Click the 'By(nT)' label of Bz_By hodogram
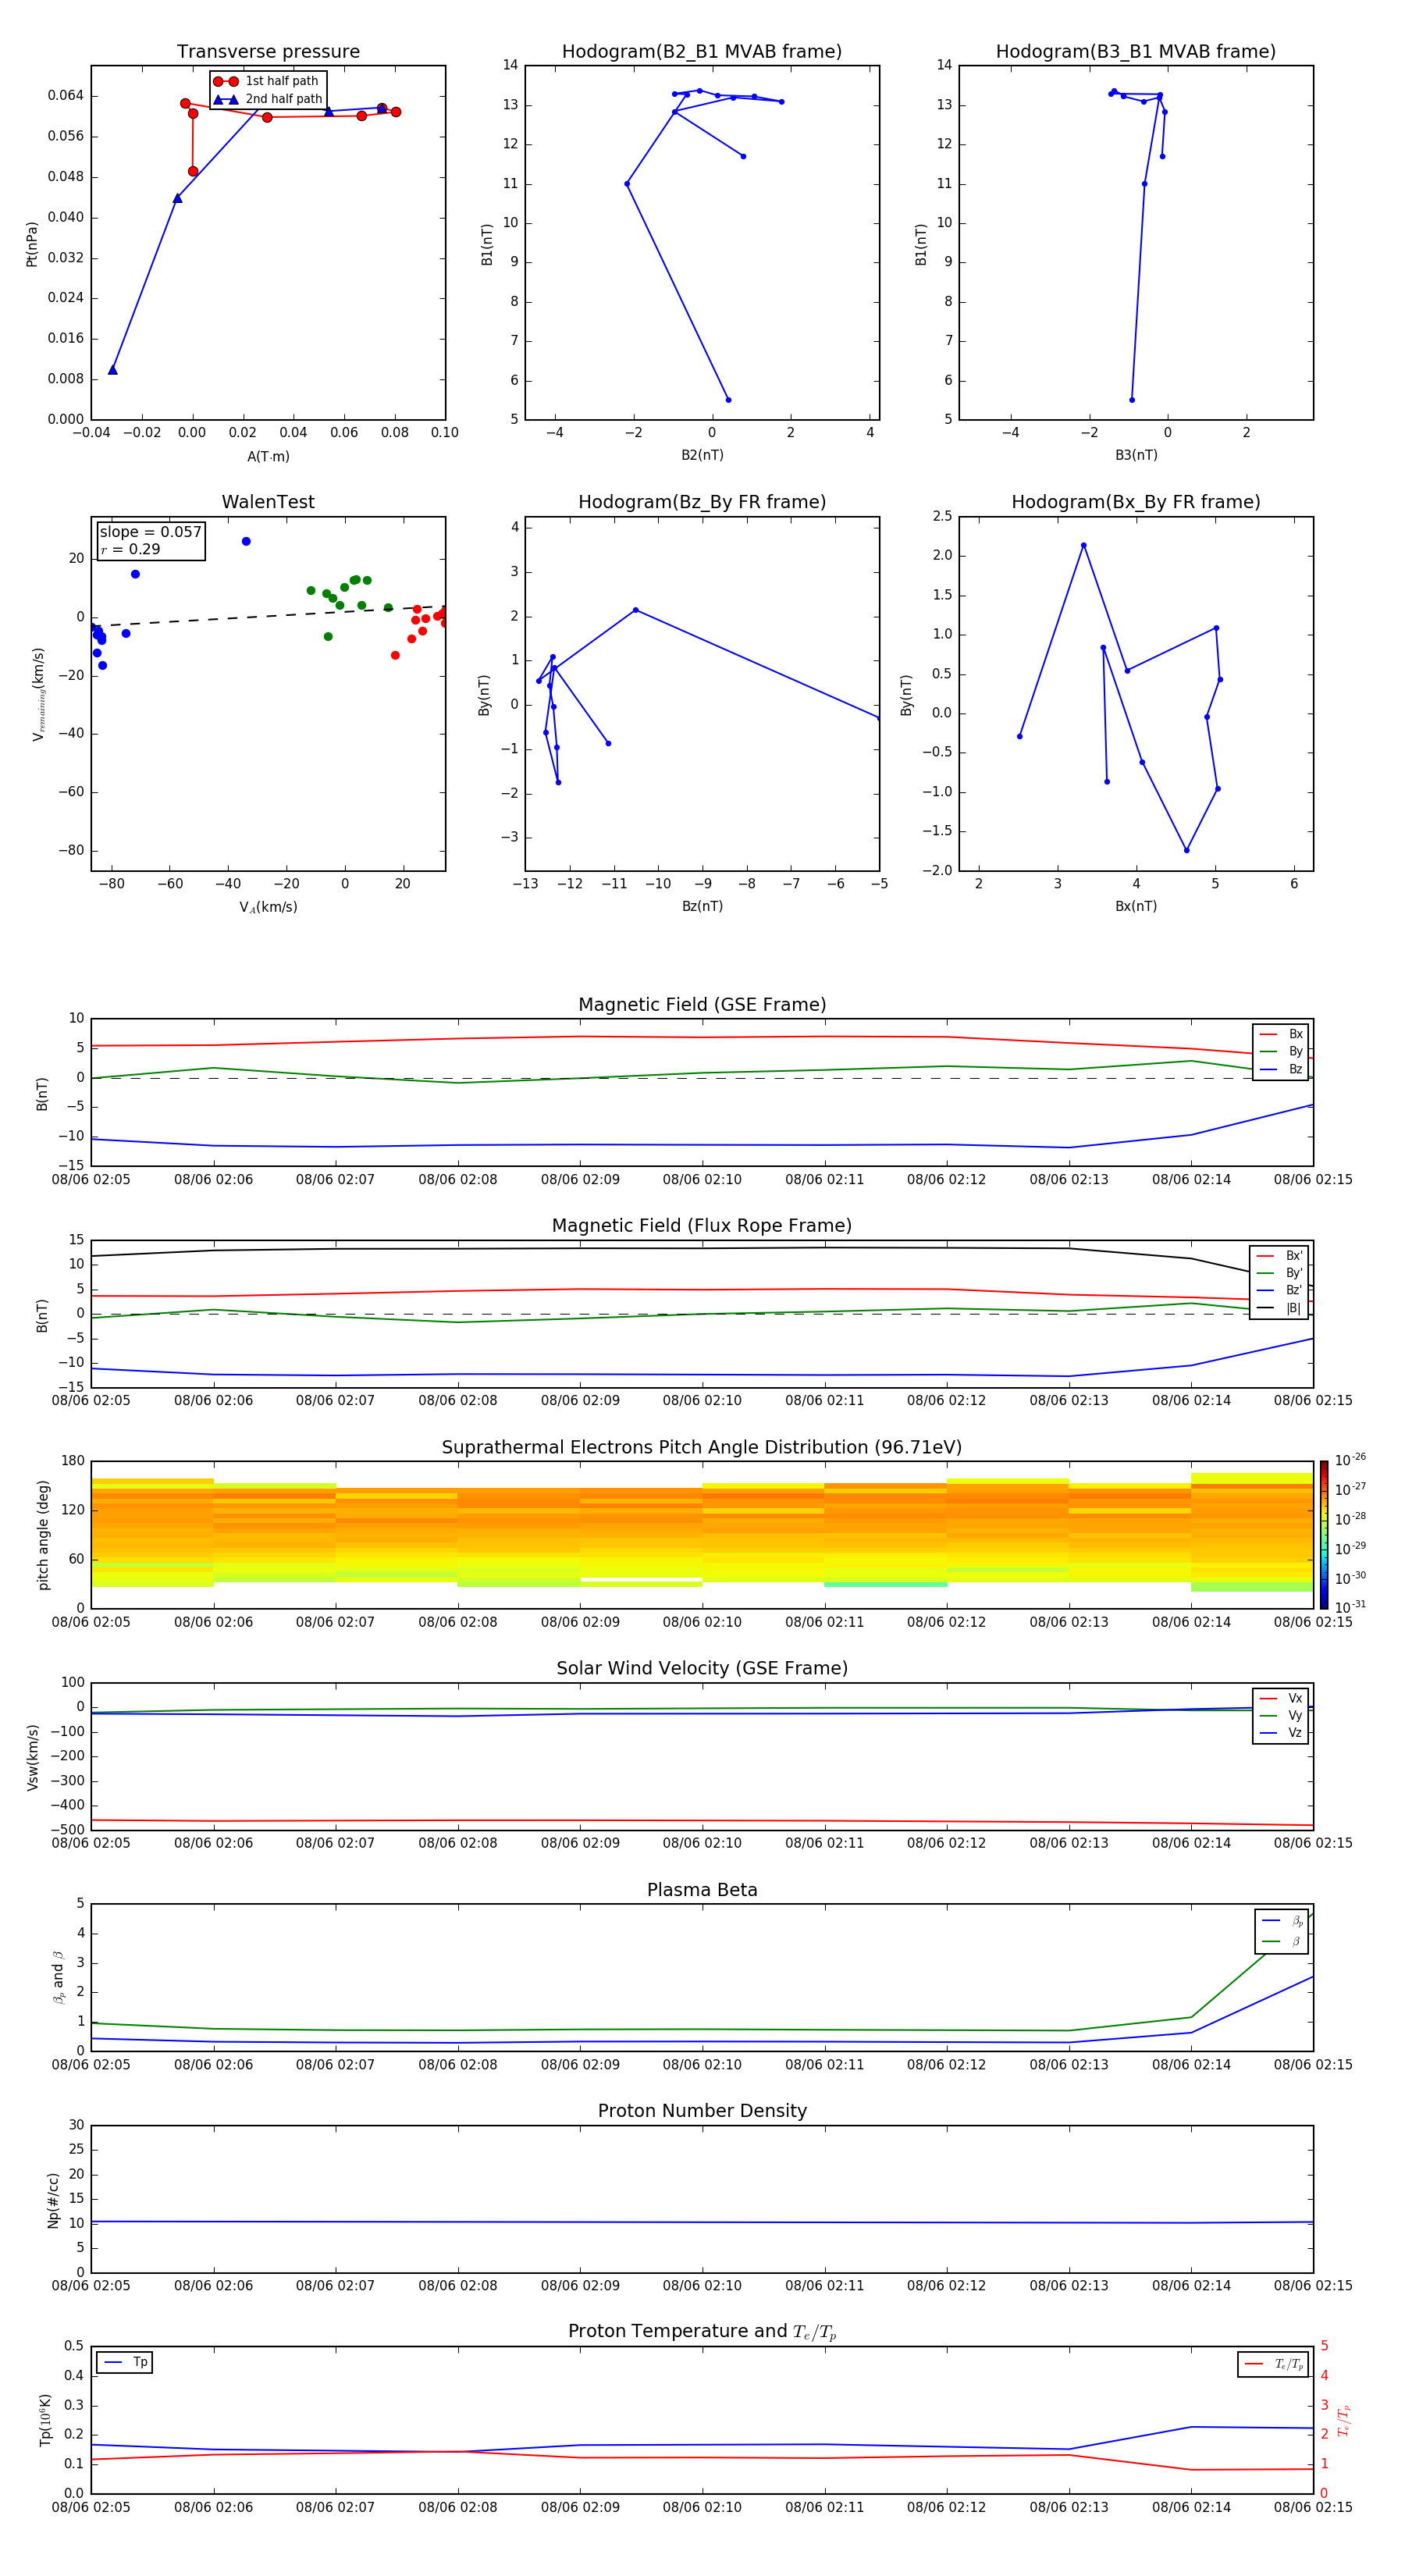 pos(484,695)
